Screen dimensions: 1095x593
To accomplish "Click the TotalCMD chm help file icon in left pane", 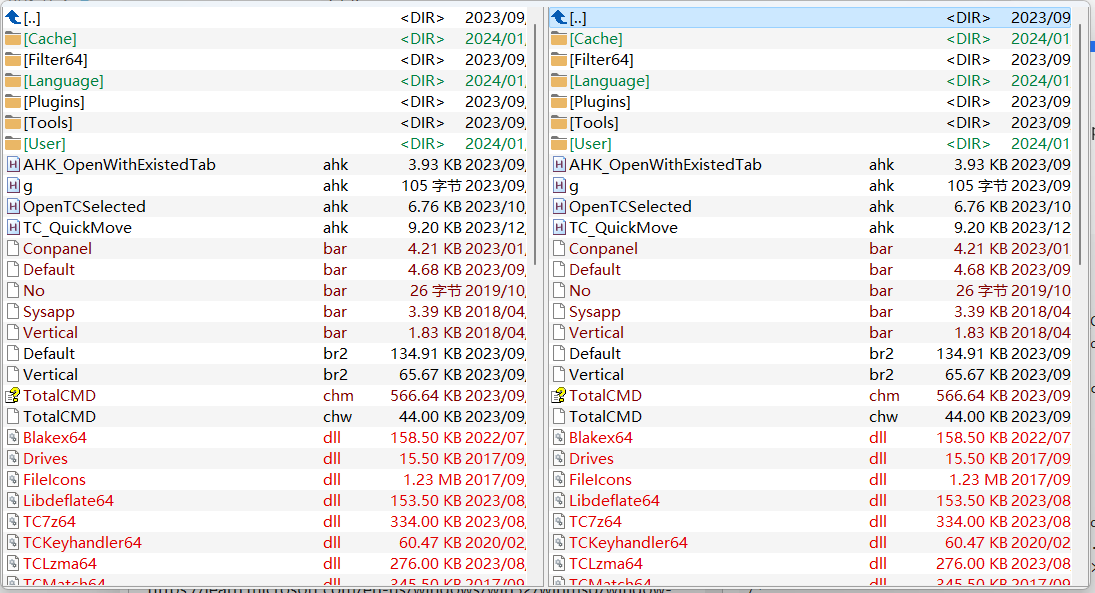I will tap(13, 395).
